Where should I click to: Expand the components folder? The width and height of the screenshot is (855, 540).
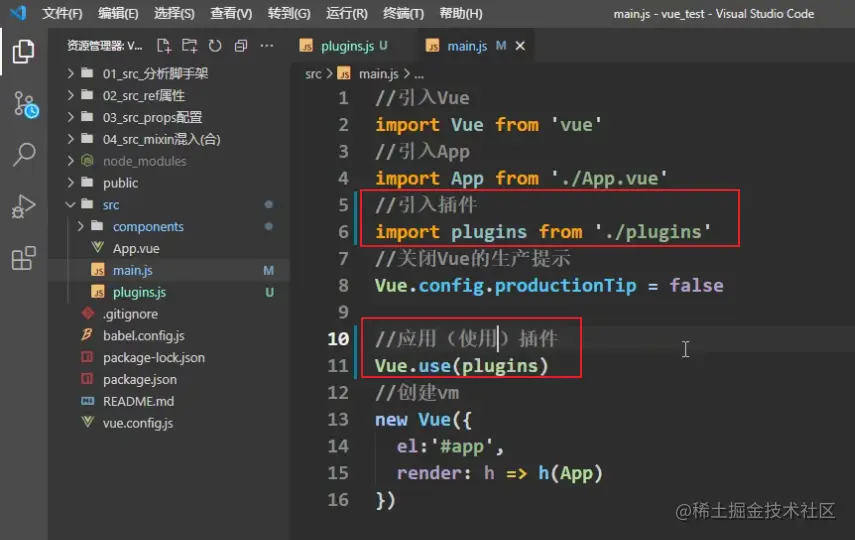click(168, 226)
